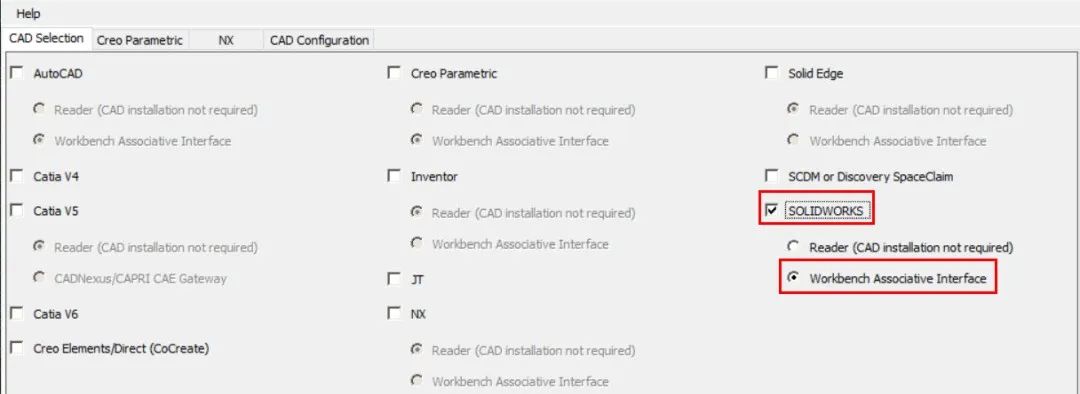Check the Catia V5 option
1080x394 pixels.
pos(17,211)
